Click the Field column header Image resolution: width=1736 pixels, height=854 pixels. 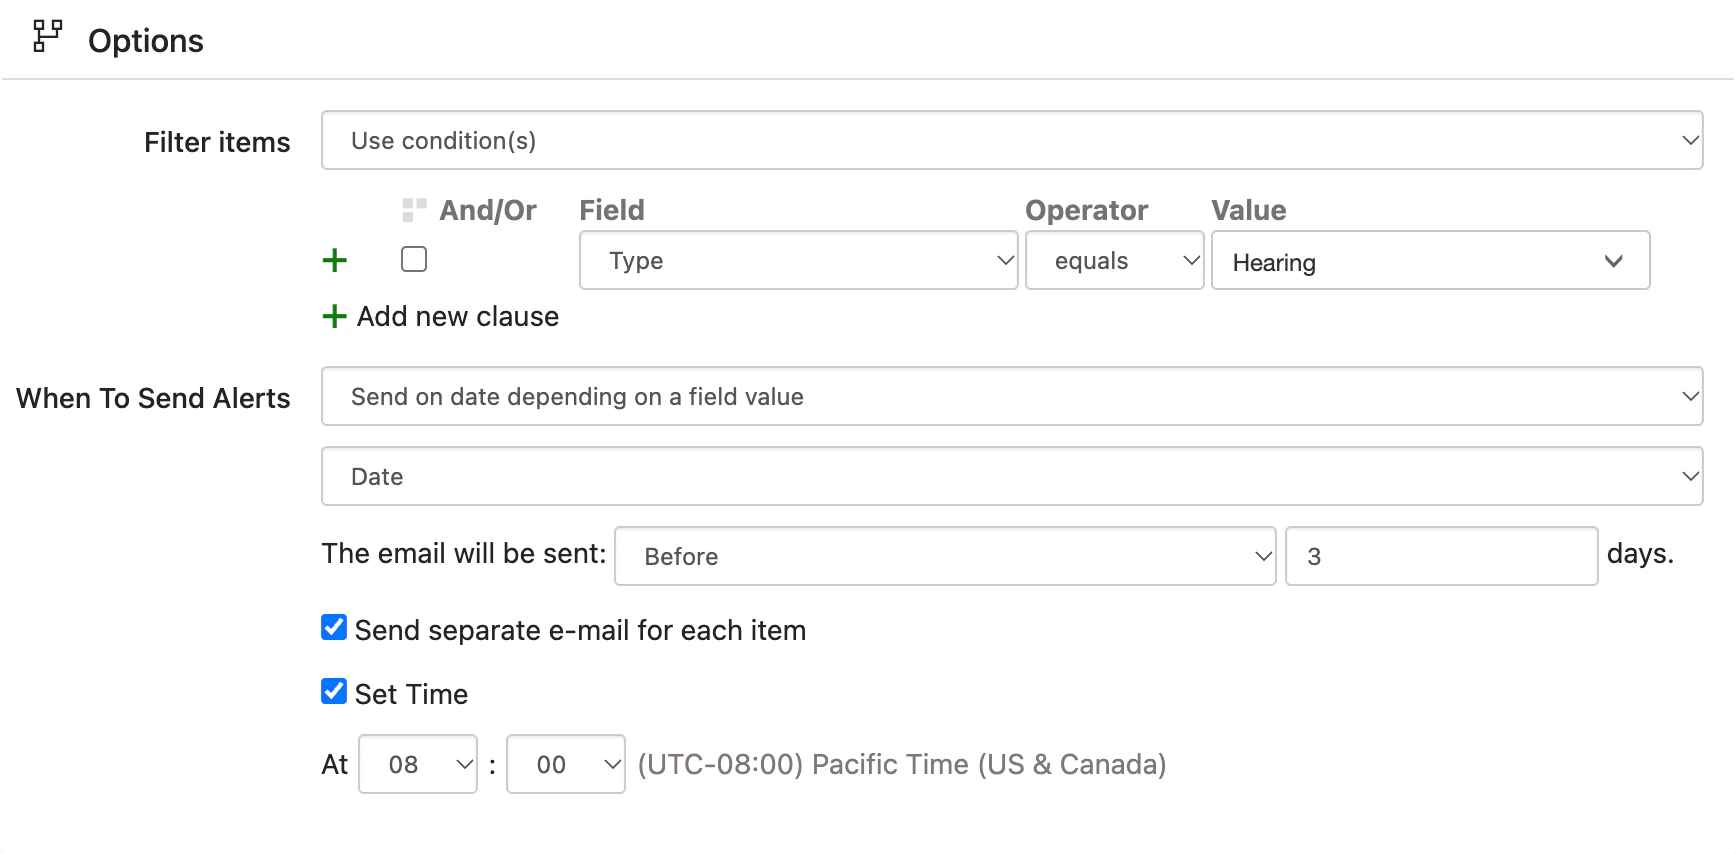click(x=612, y=210)
